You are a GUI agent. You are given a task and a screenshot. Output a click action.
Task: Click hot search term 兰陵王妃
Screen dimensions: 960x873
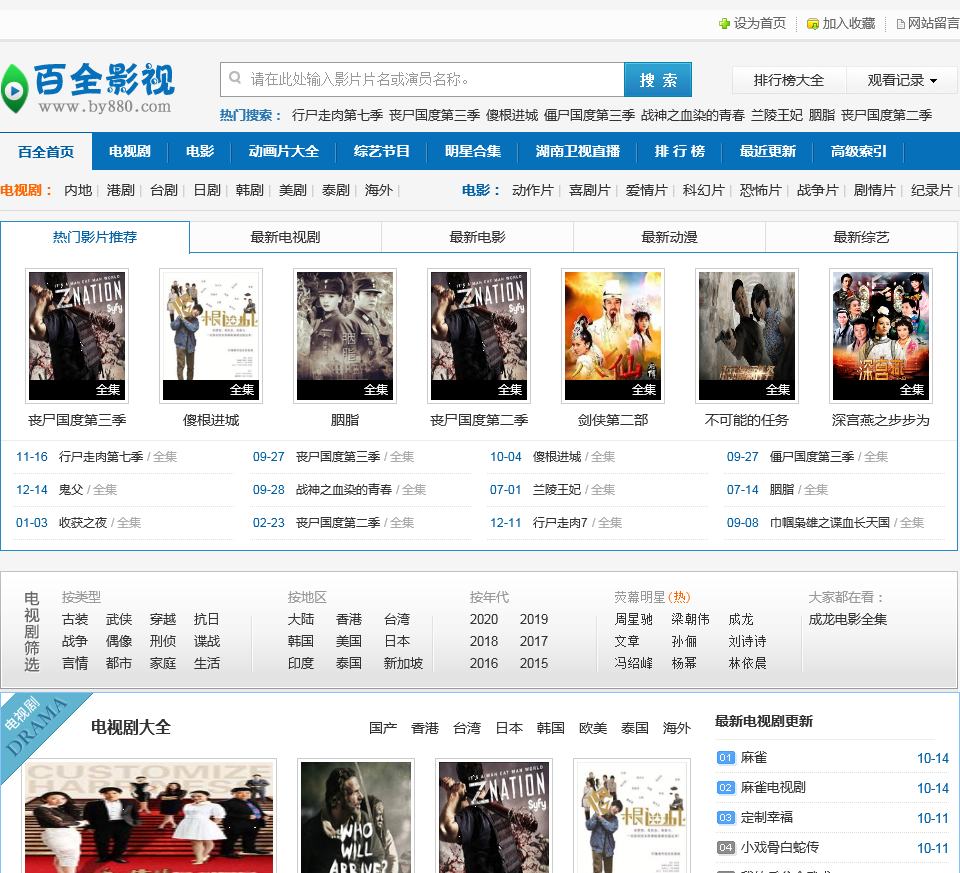click(777, 115)
